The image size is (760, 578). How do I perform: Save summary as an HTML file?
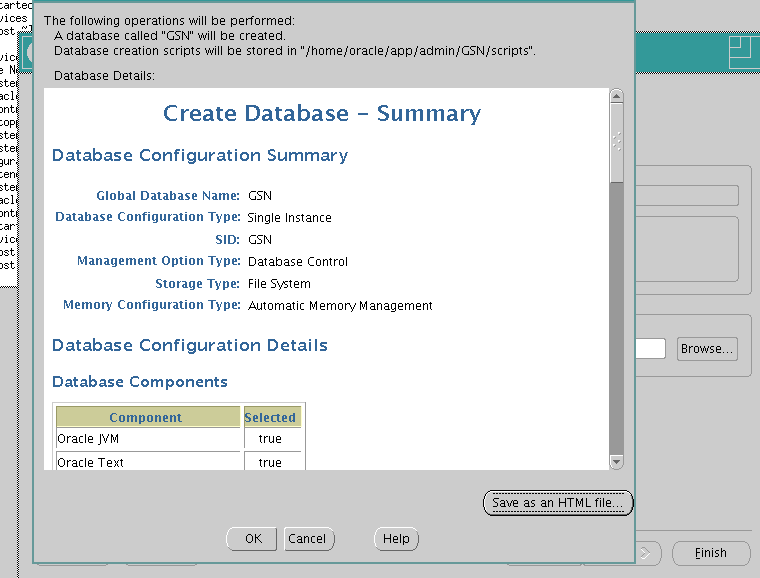(x=558, y=503)
